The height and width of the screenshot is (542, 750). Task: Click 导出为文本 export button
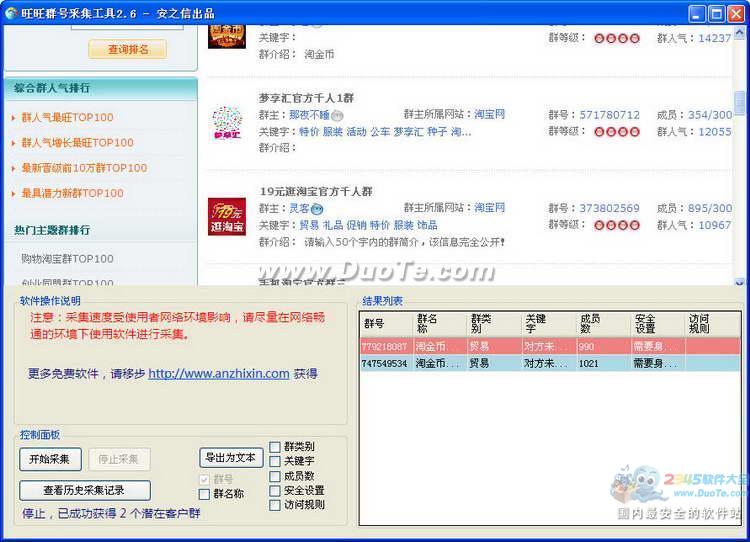click(x=231, y=458)
